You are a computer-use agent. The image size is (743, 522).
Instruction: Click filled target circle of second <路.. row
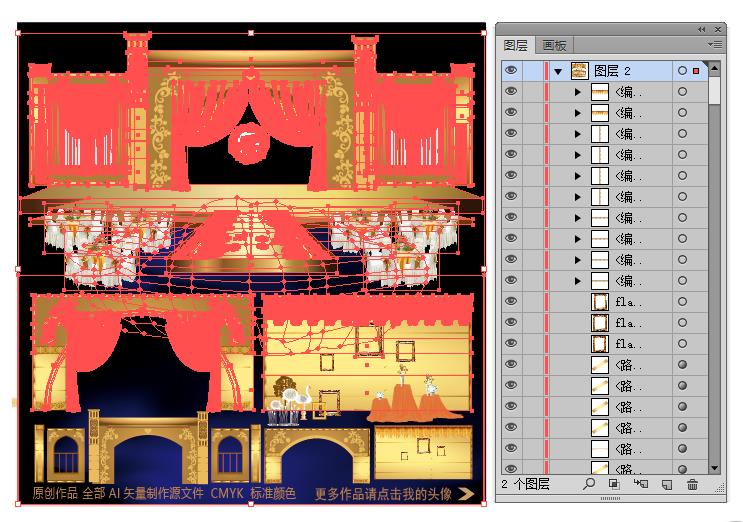pos(682,385)
